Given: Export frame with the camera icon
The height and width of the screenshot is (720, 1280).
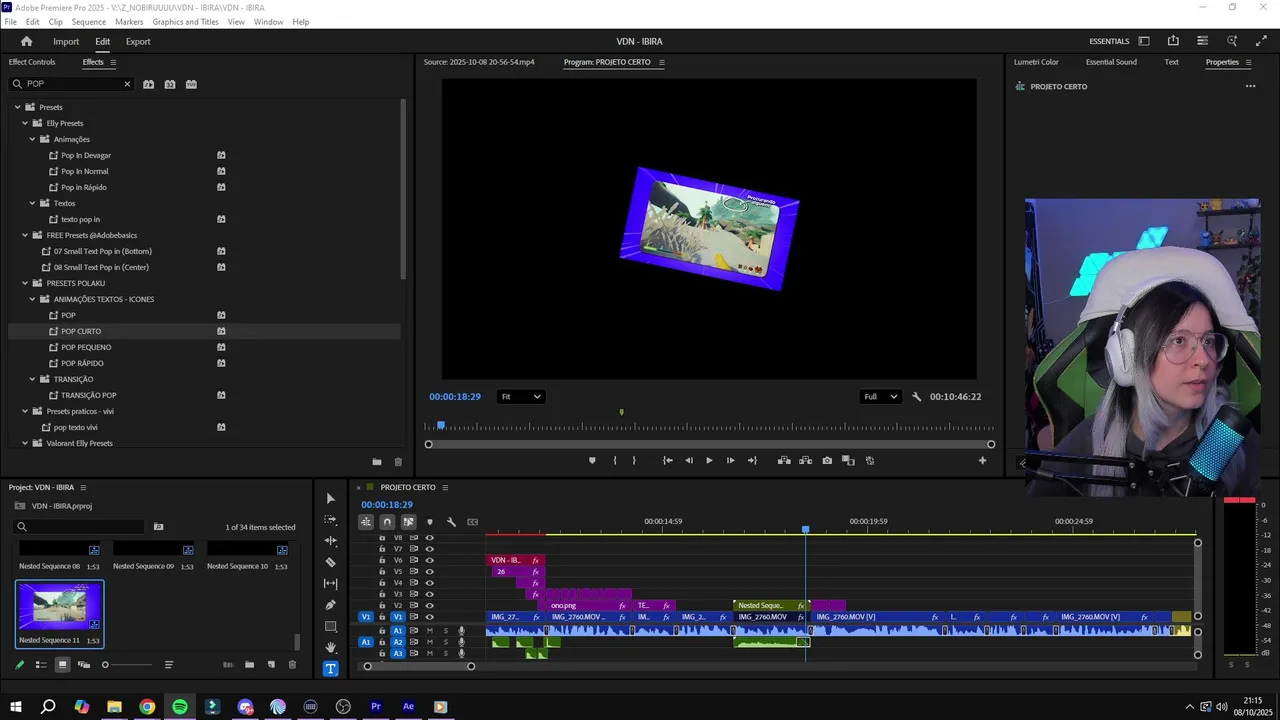Looking at the screenshot, I should point(827,461).
